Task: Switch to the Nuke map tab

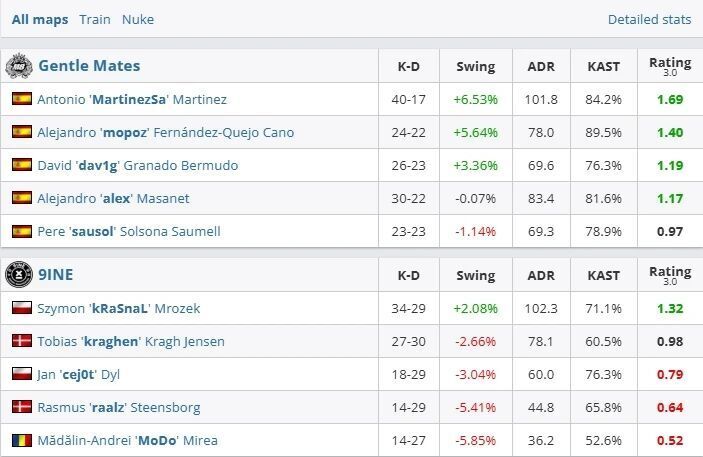Action: [x=138, y=19]
